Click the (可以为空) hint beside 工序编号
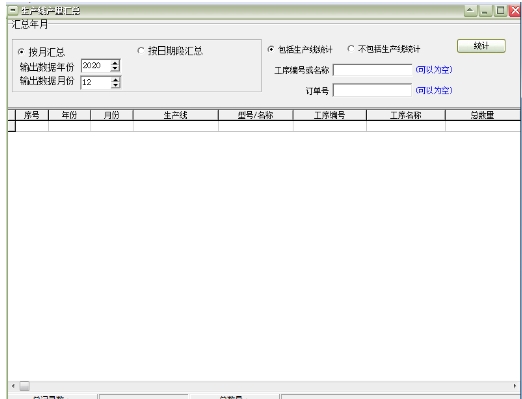This screenshot has width=522, height=399. 434,70
